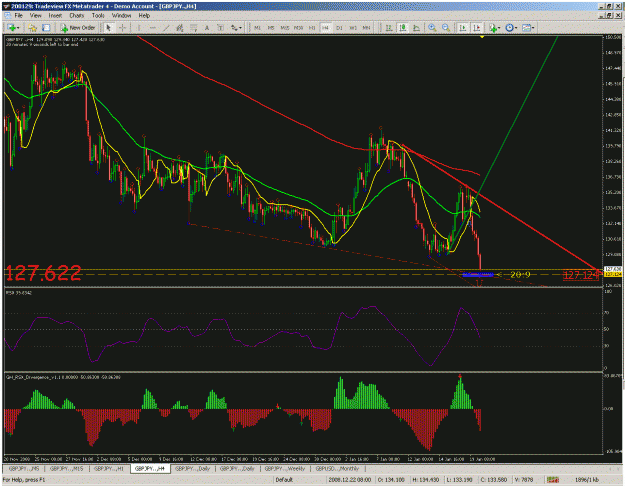
Task: Select the Fibonacci Retracement tool
Action: (x=194, y=28)
